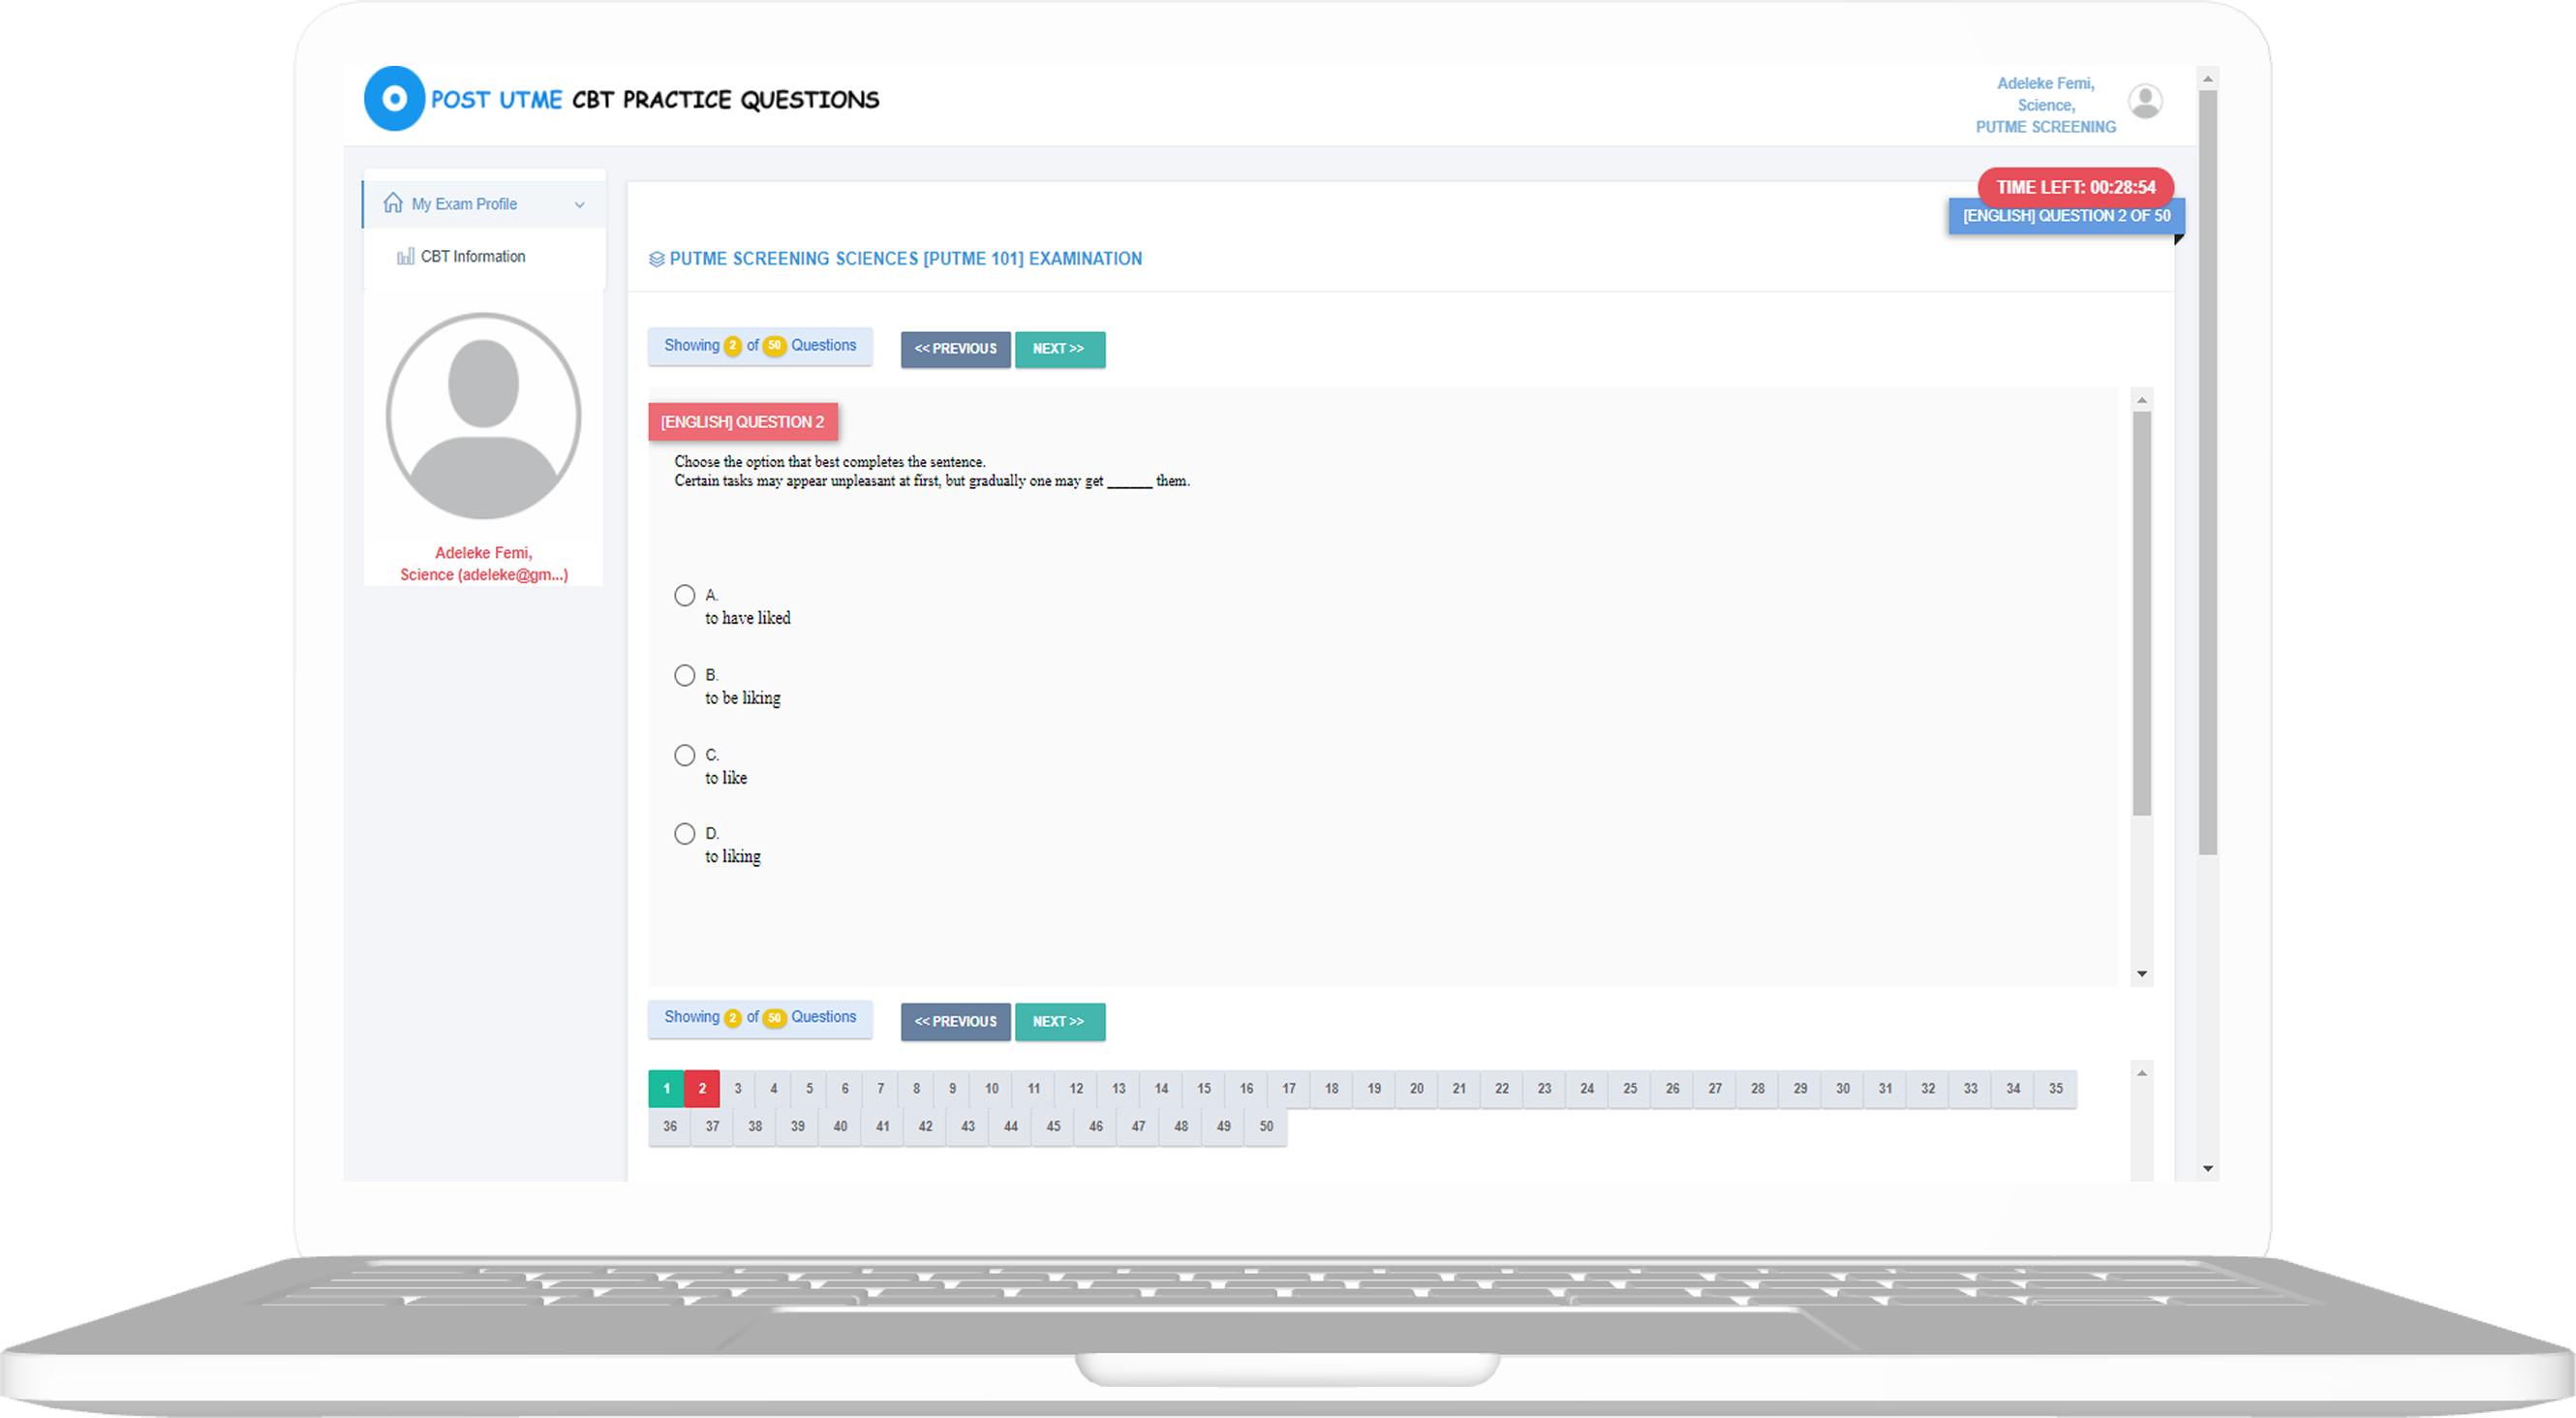Open the CBT Information menu item
The image size is (2576, 1418).
click(472, 257)
